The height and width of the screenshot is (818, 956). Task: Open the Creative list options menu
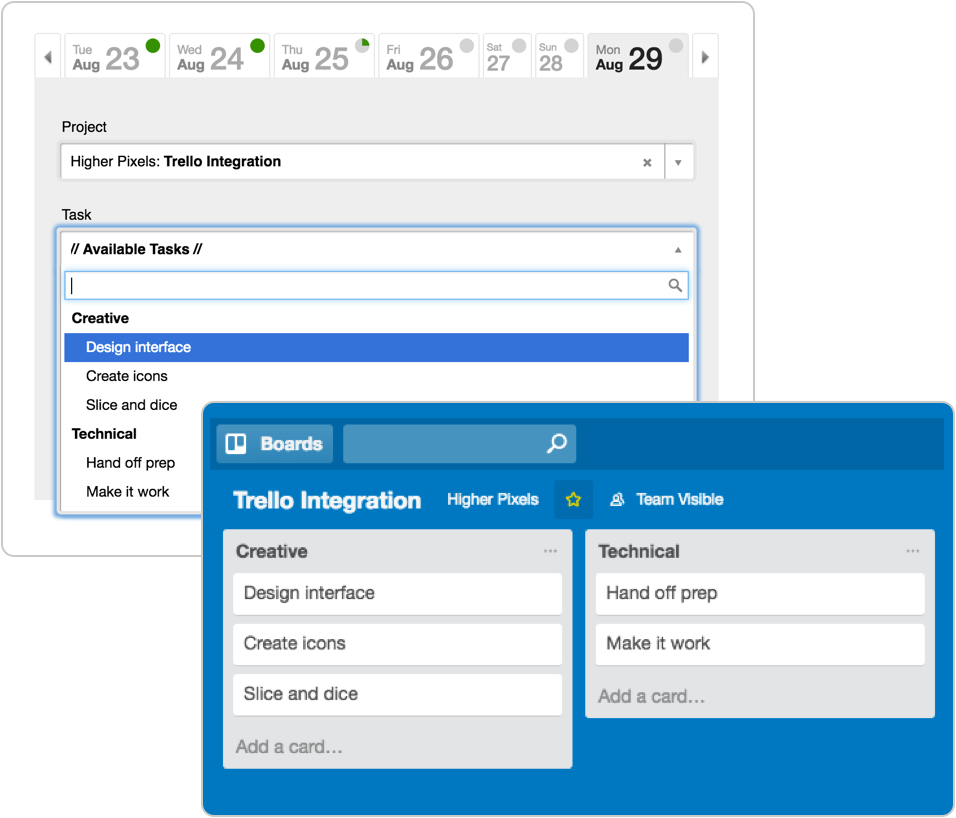(549, 551)
